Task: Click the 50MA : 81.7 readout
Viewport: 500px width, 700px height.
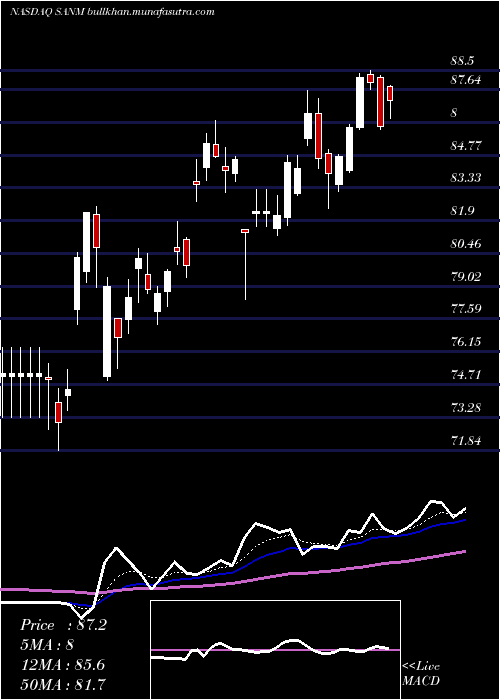Action: (64, 684)
